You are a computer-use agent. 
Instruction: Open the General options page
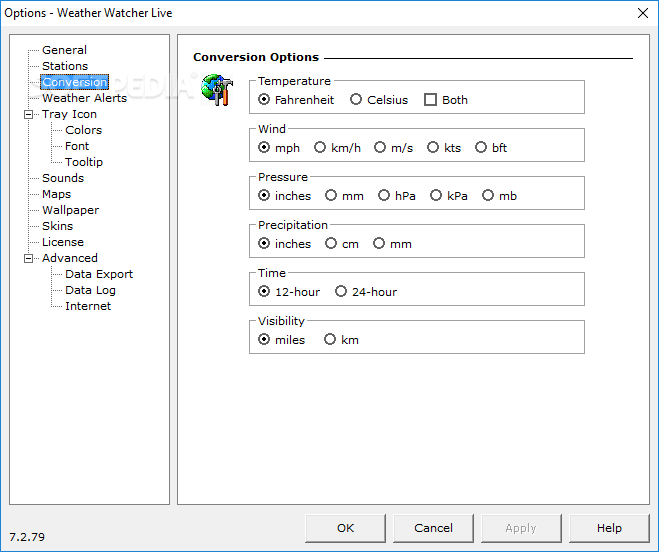point(64,50)
